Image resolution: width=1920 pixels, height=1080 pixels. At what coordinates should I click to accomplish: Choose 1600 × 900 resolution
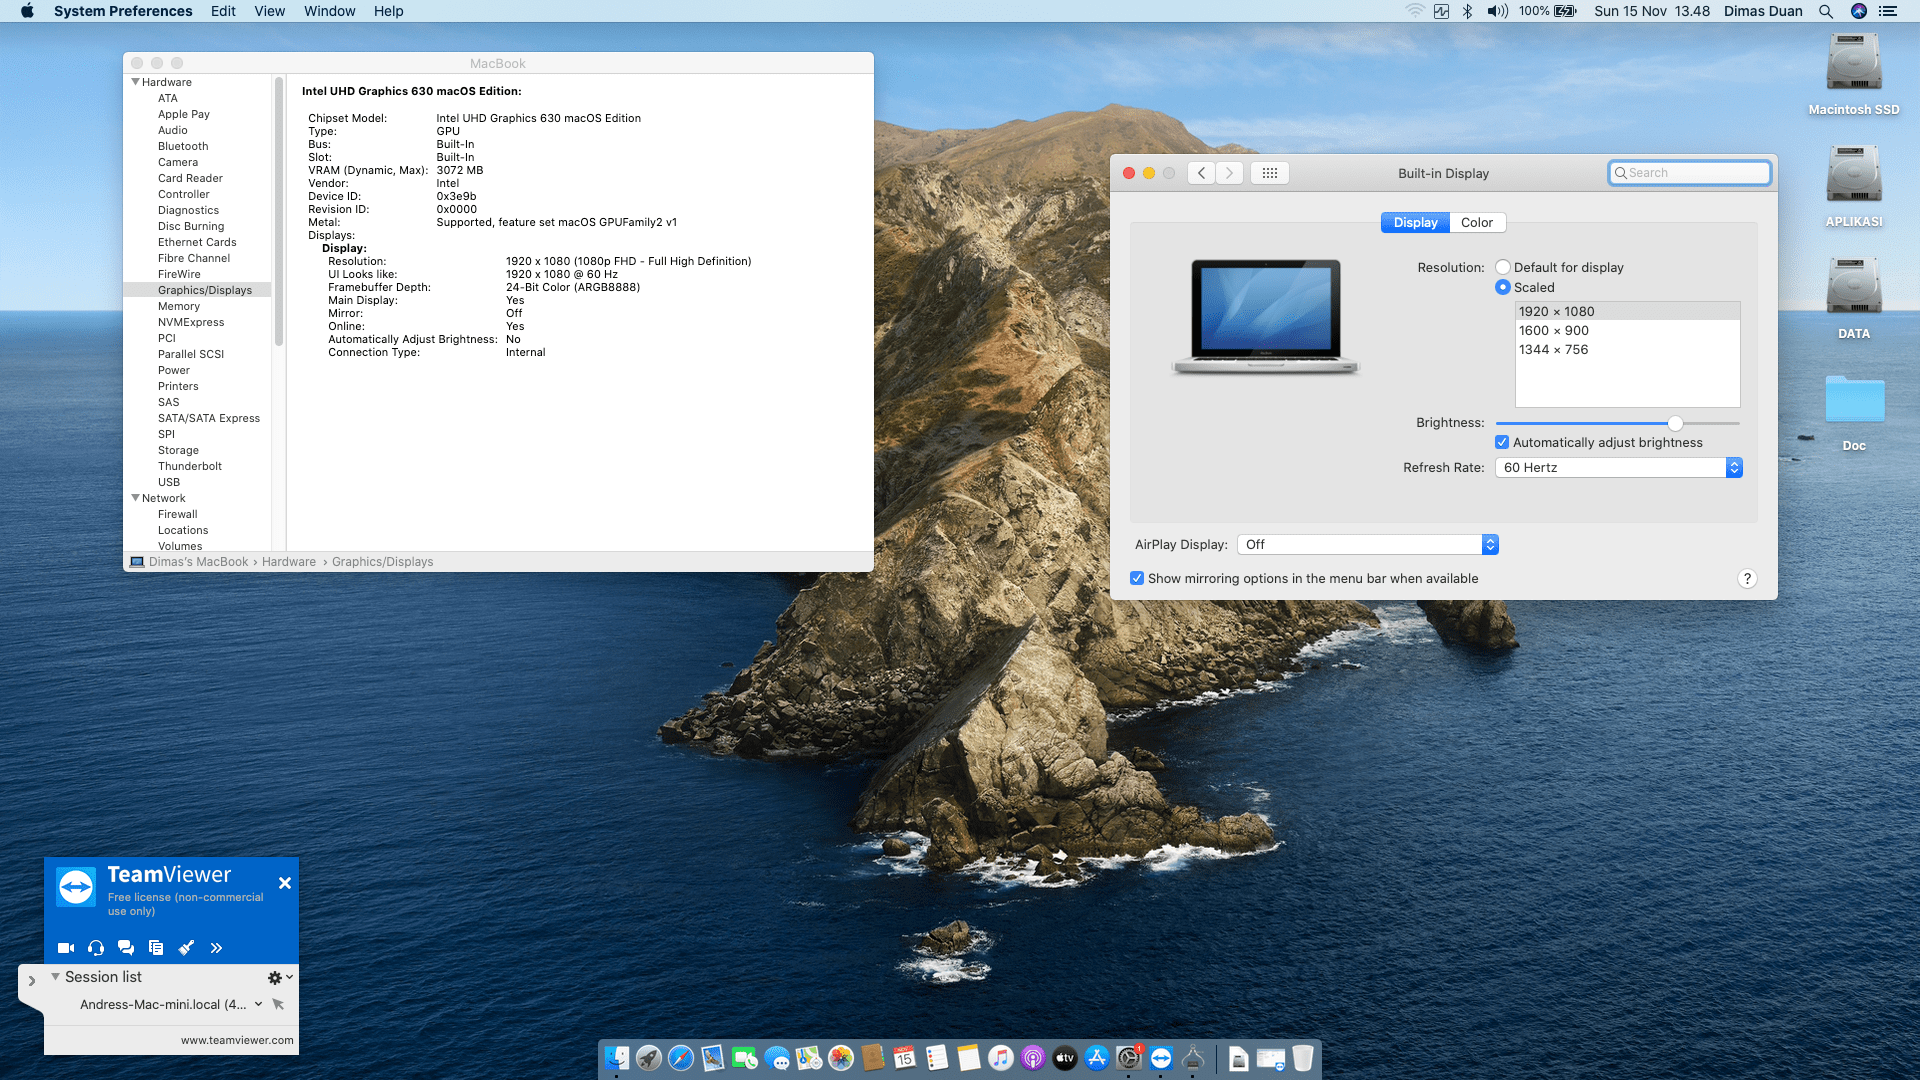pos(1627,331)
